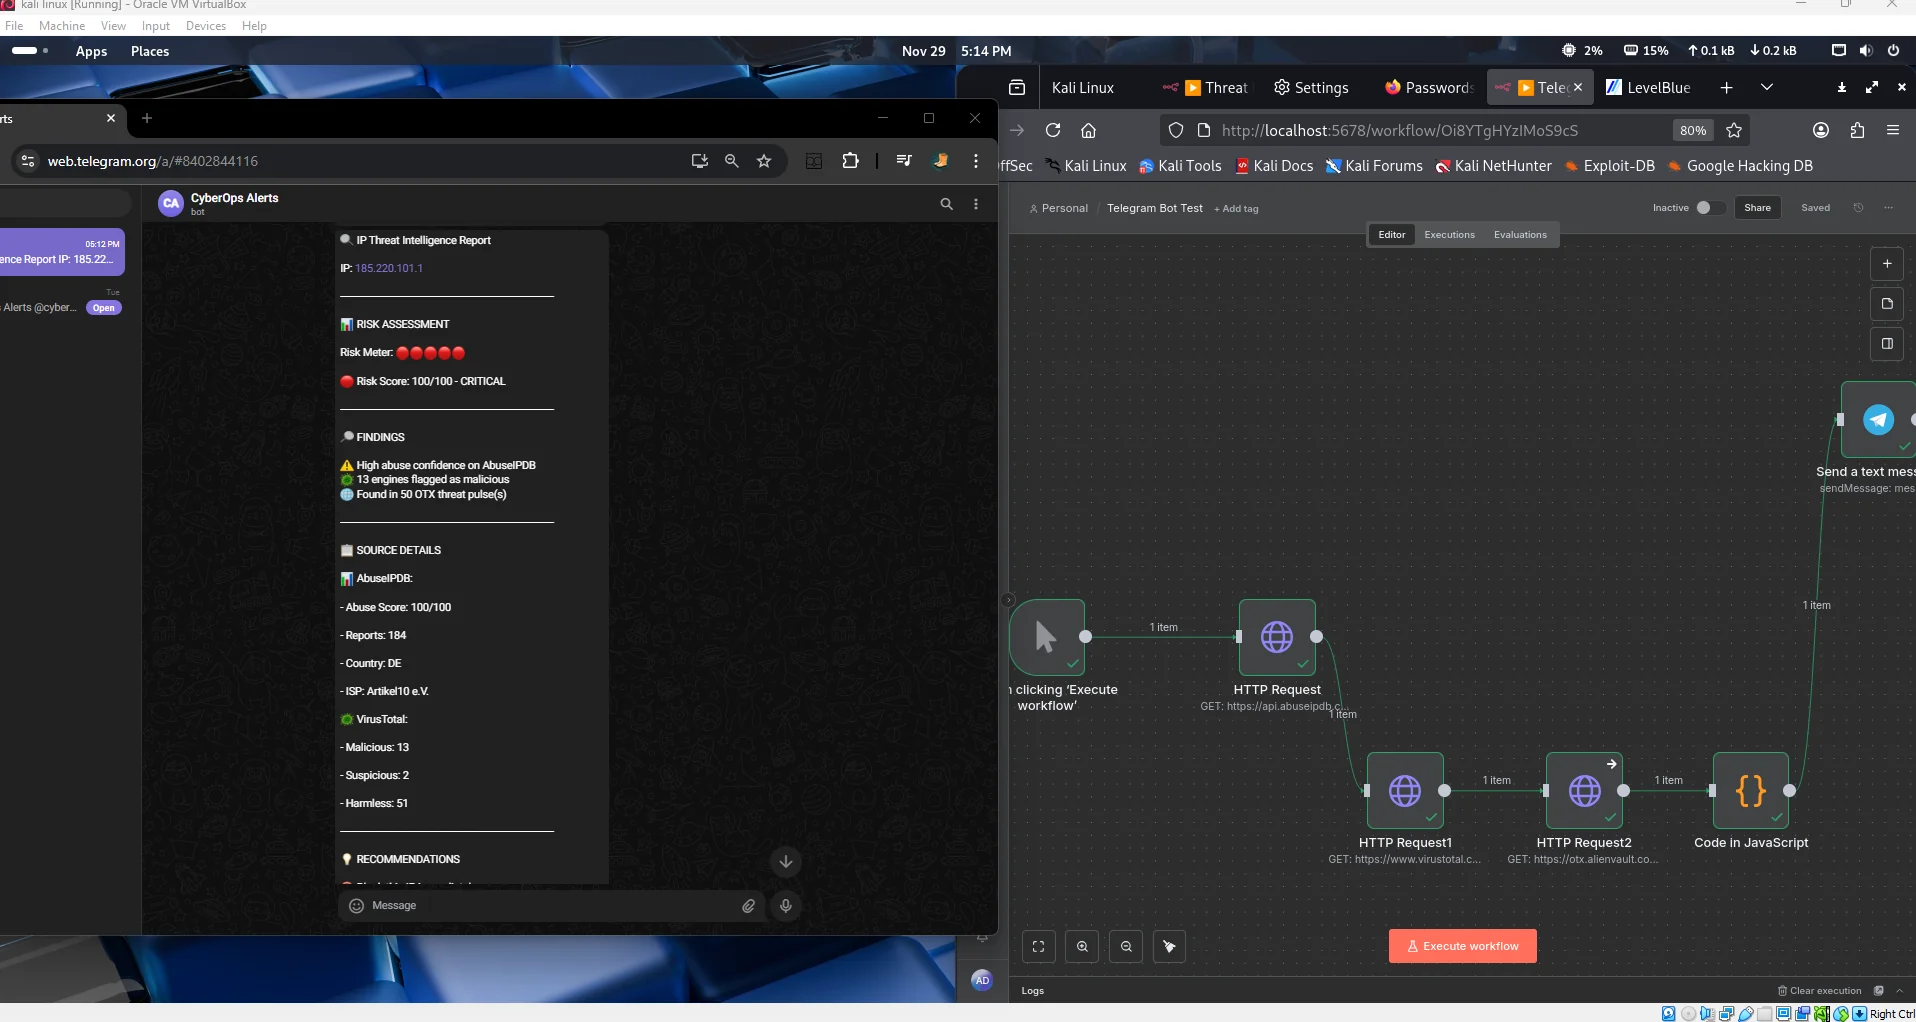1916x1022 pixels.
Task: Bookmark the Telegram page in Chrome
Action: 764,161
